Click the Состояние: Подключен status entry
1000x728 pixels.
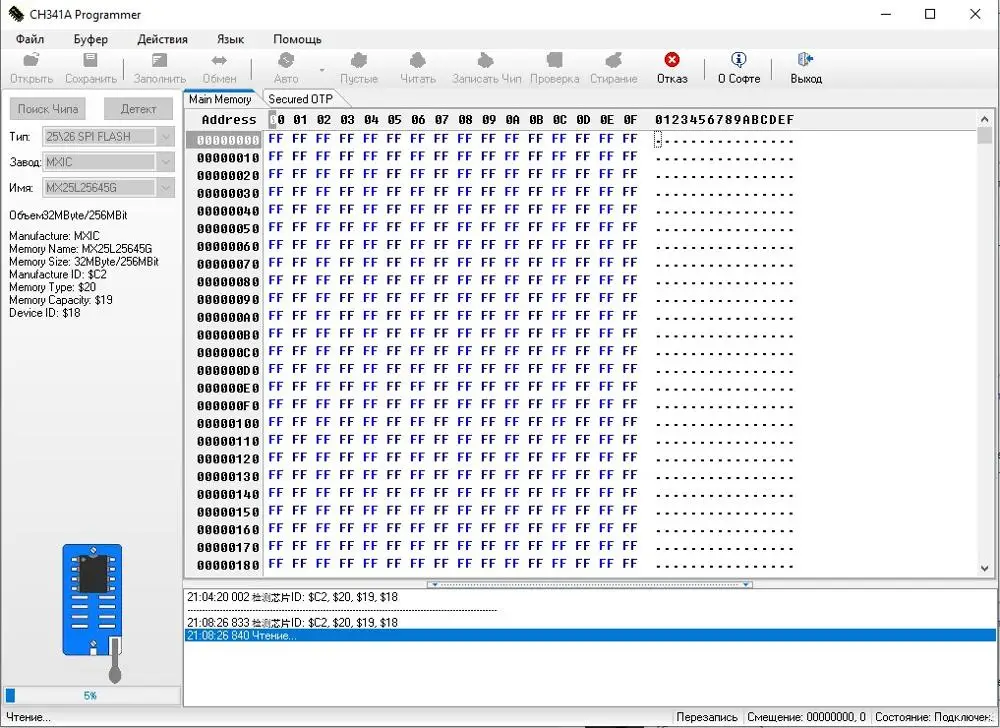pos(933,717)
